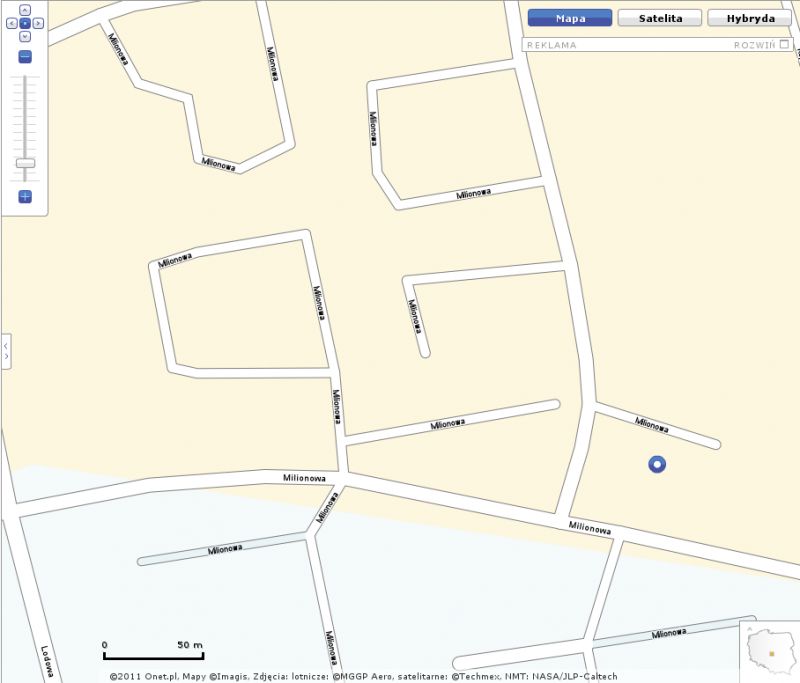Image resolution: width=800 pixels, height=683 pixels.
Task: Click the blue location marker on map
Action: tap(657, 464)
